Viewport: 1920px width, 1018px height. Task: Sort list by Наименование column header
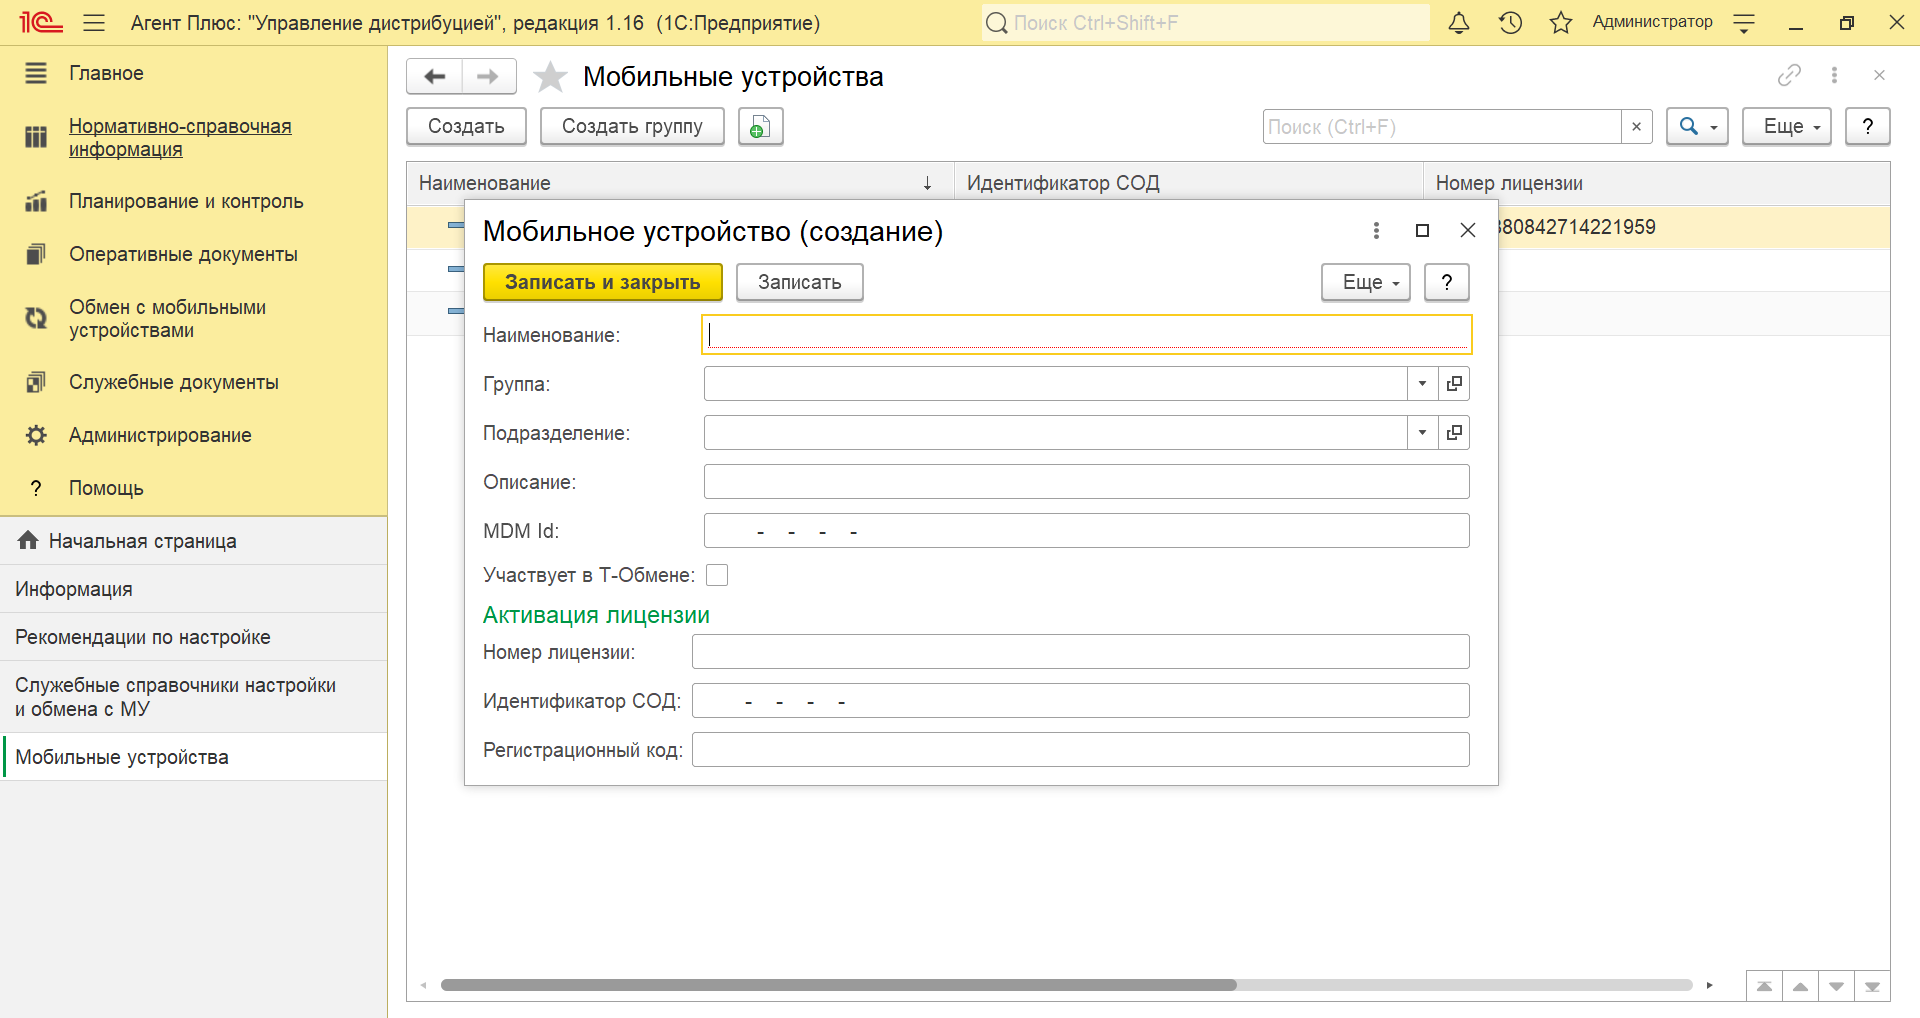click(x=680, y=183)
